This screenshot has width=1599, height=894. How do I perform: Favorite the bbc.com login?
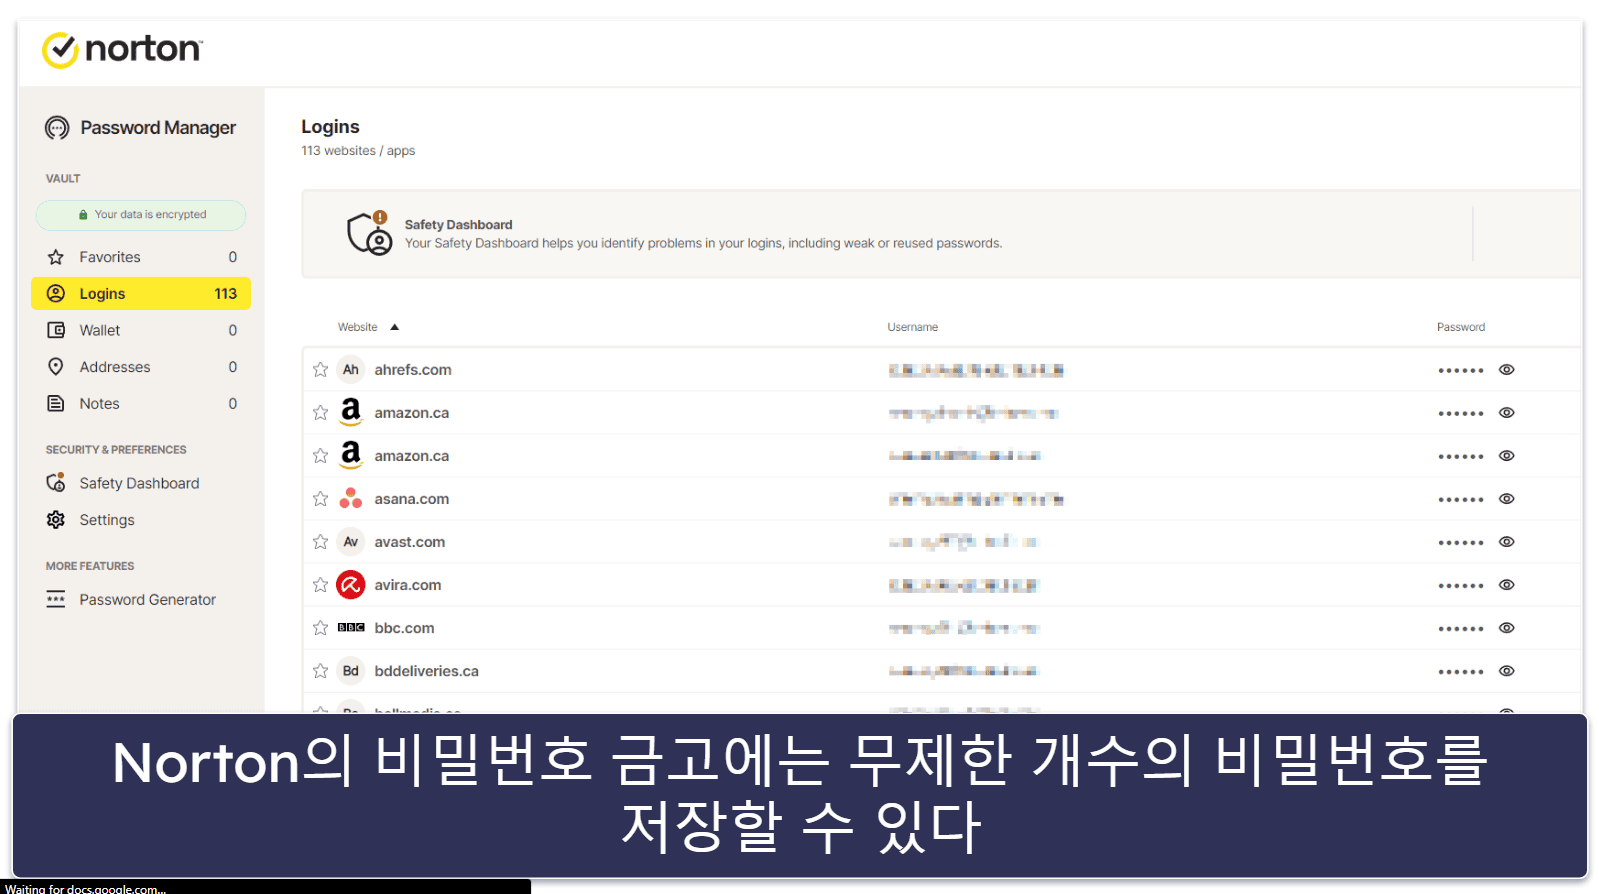(320, 628)
